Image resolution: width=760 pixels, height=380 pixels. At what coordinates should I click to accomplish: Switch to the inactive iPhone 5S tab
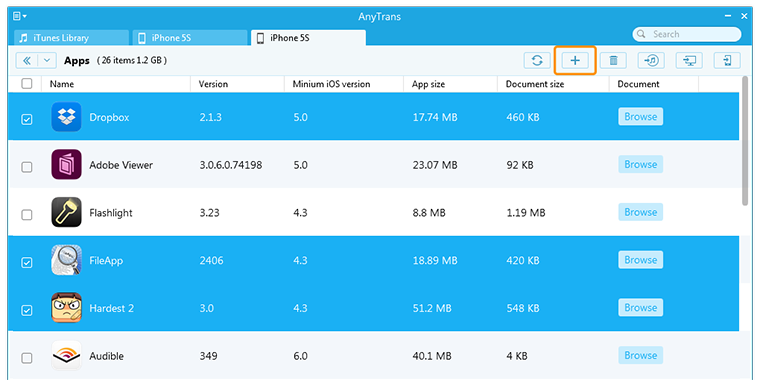point(190,38)
